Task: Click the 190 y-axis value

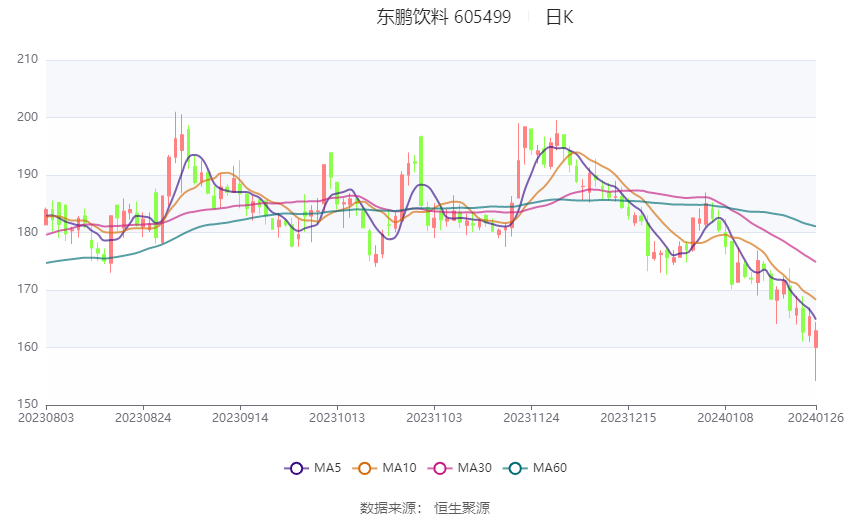Action: tap(28, 175)
